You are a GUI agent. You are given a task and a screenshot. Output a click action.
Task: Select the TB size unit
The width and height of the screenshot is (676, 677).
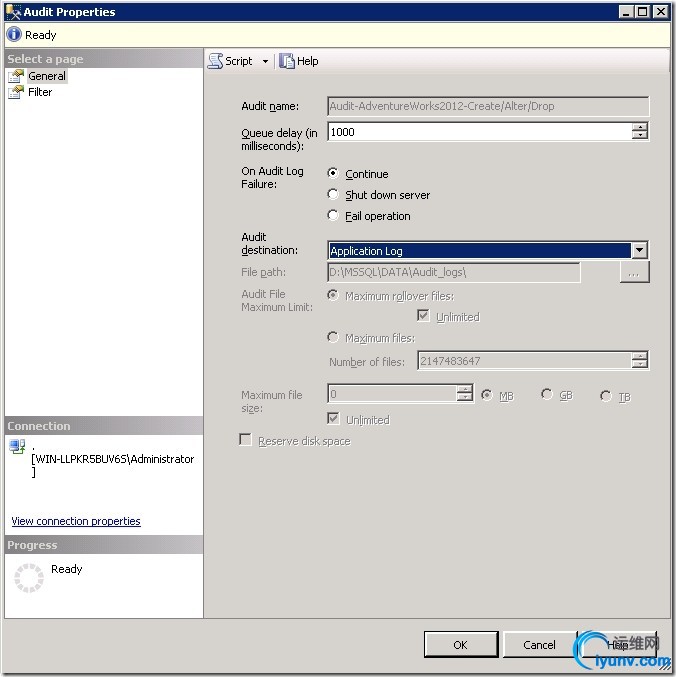pos(606,395)
